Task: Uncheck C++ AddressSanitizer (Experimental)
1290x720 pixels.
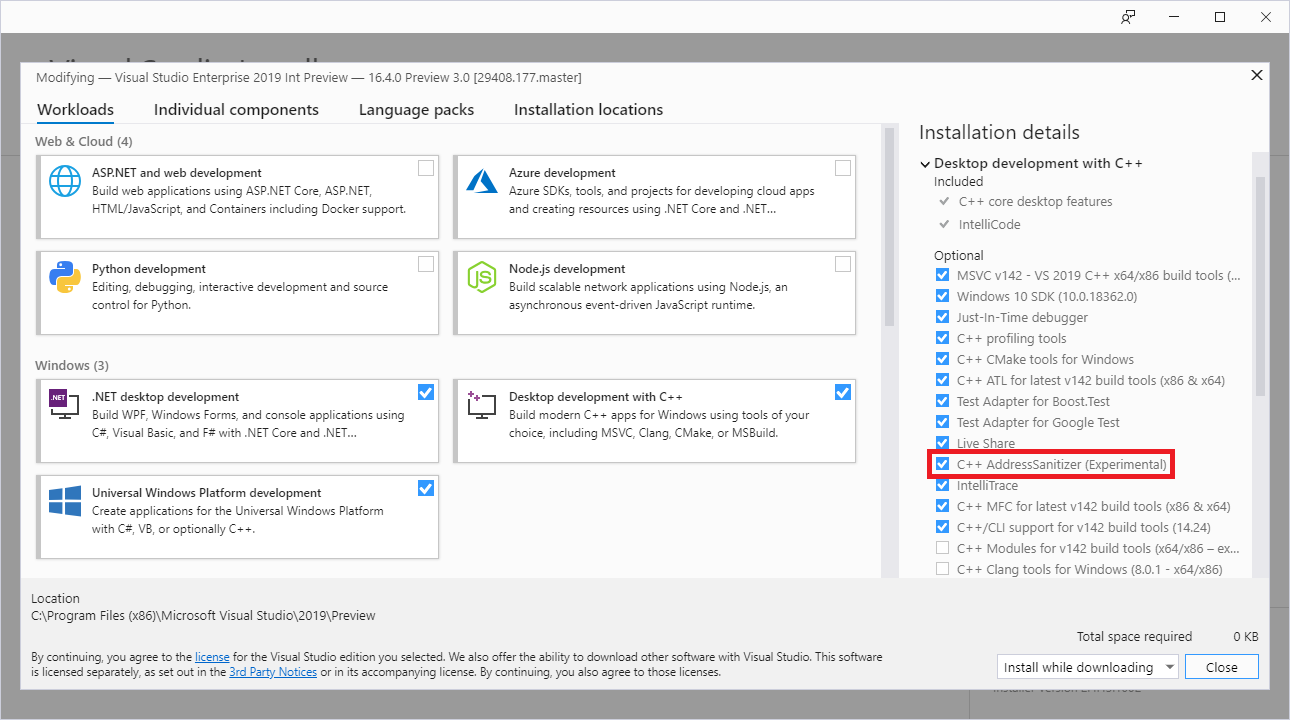Action: (942, 463)
